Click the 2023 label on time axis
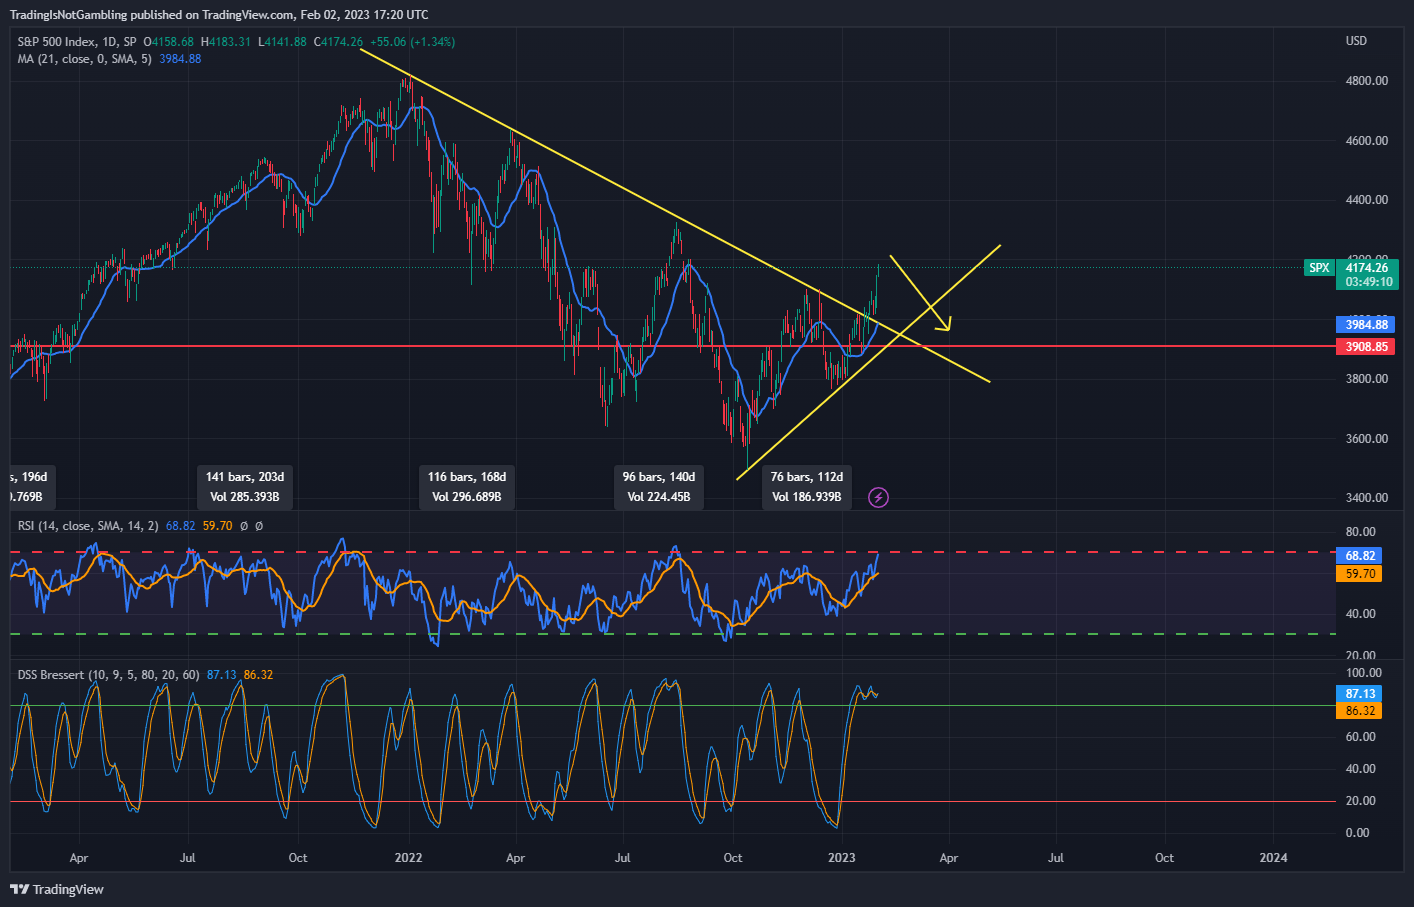The image size is (1414, 907). tap(842, 858)
